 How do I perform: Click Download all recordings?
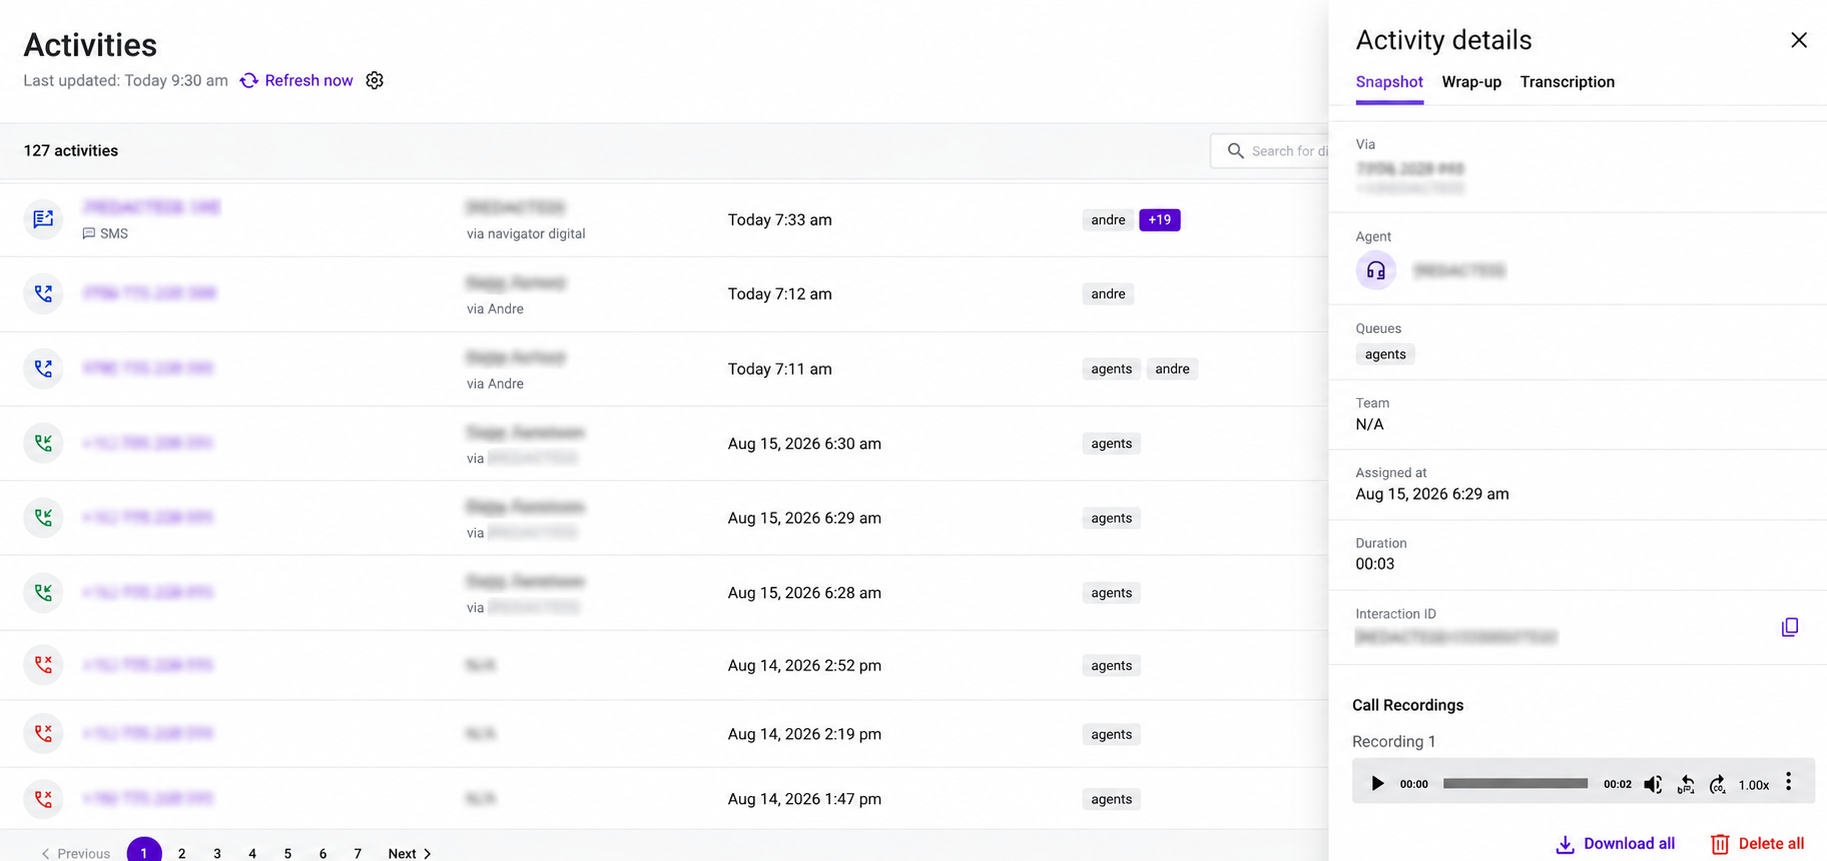click(x=1615, y=844)
